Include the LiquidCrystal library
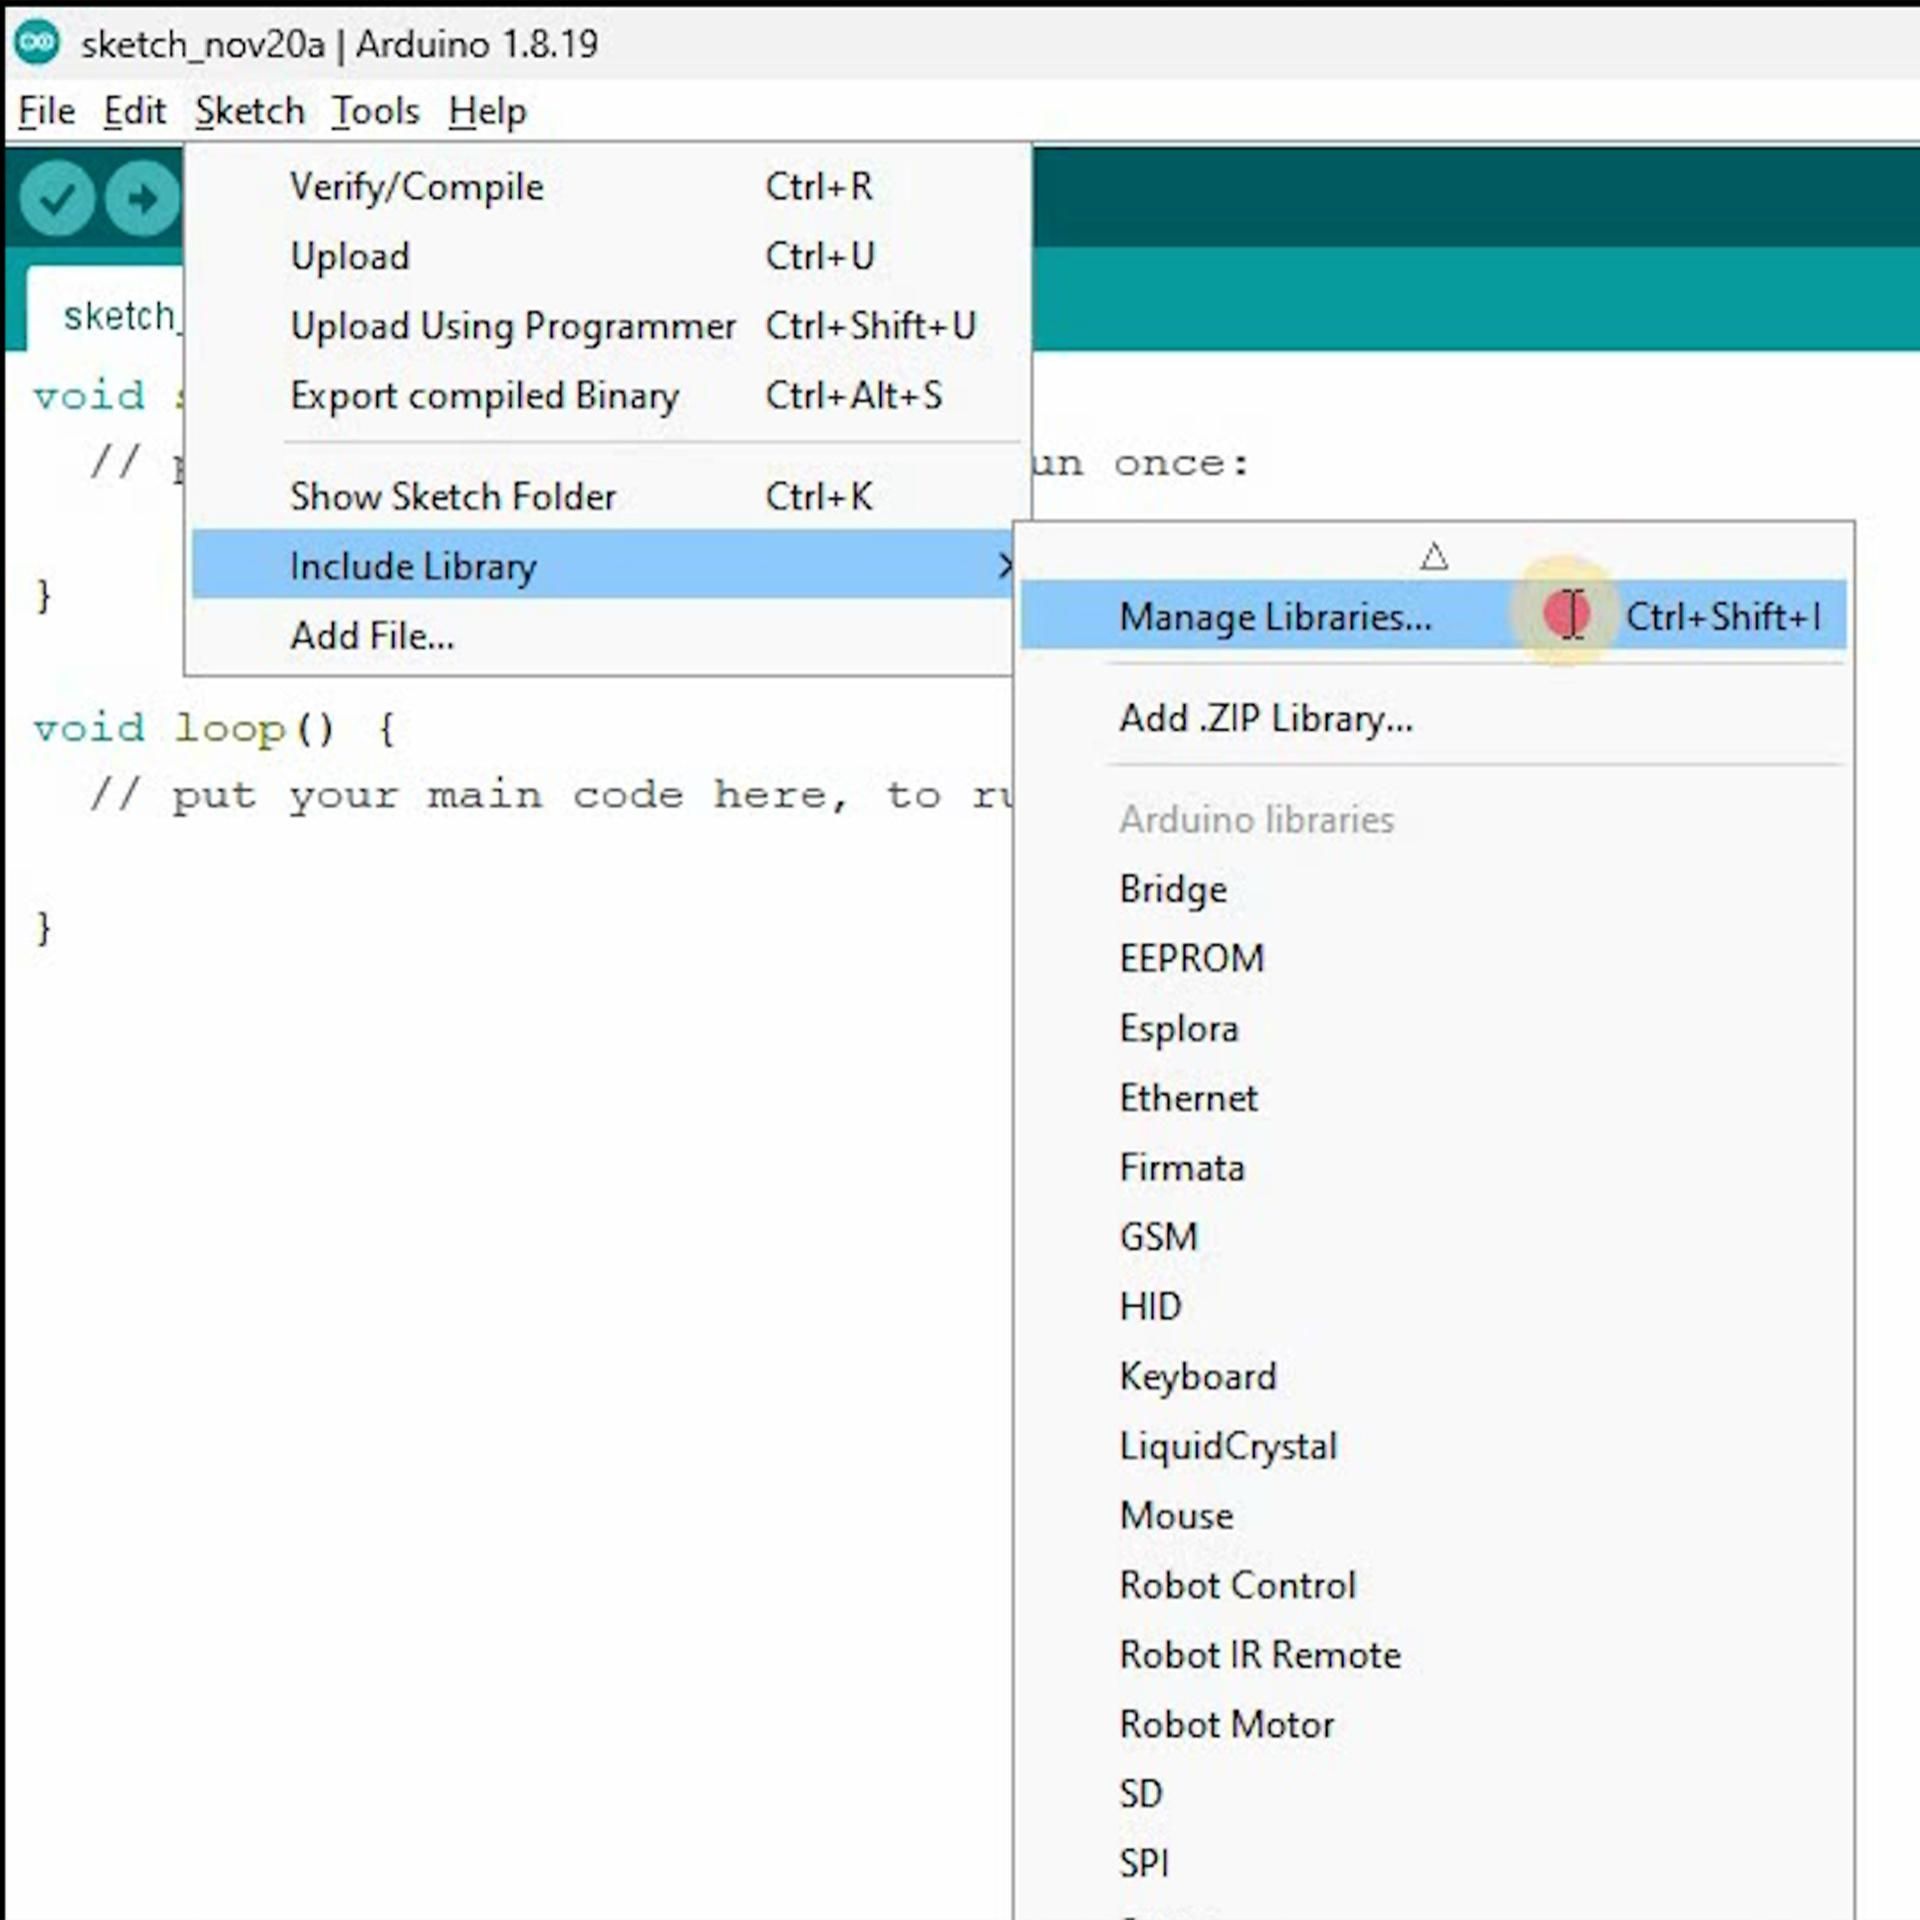 click(x=1227, y=1446)
